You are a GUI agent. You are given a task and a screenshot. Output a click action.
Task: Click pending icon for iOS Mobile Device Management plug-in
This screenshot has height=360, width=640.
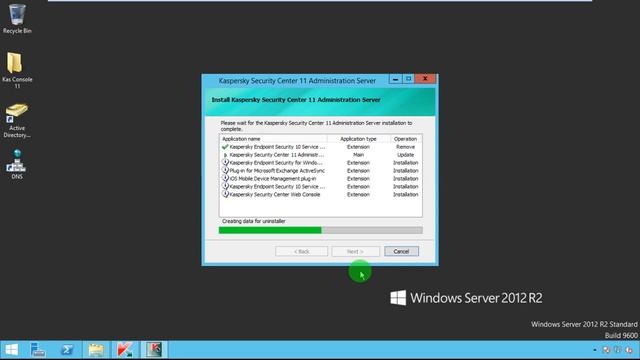pyautogui.click(x=225, y=178)
